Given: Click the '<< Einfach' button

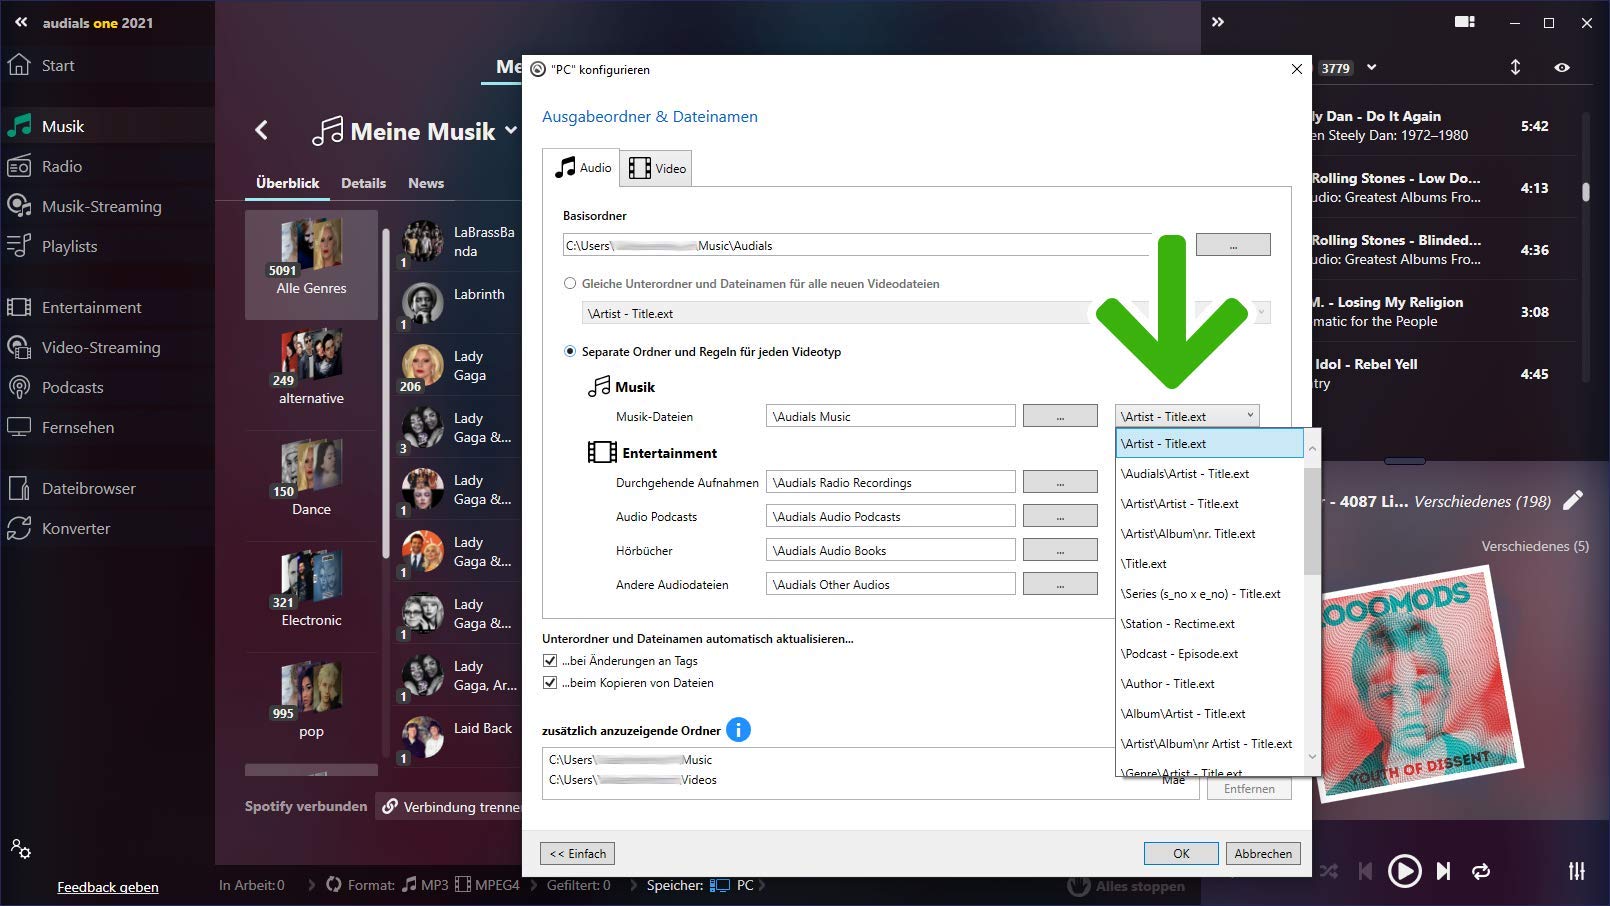Looking at the screenshot, I should coord(578,853).
